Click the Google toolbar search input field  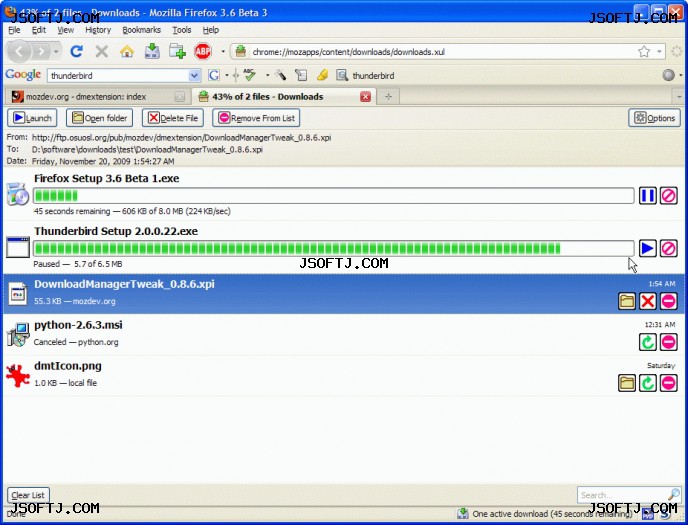pos(118,75)
